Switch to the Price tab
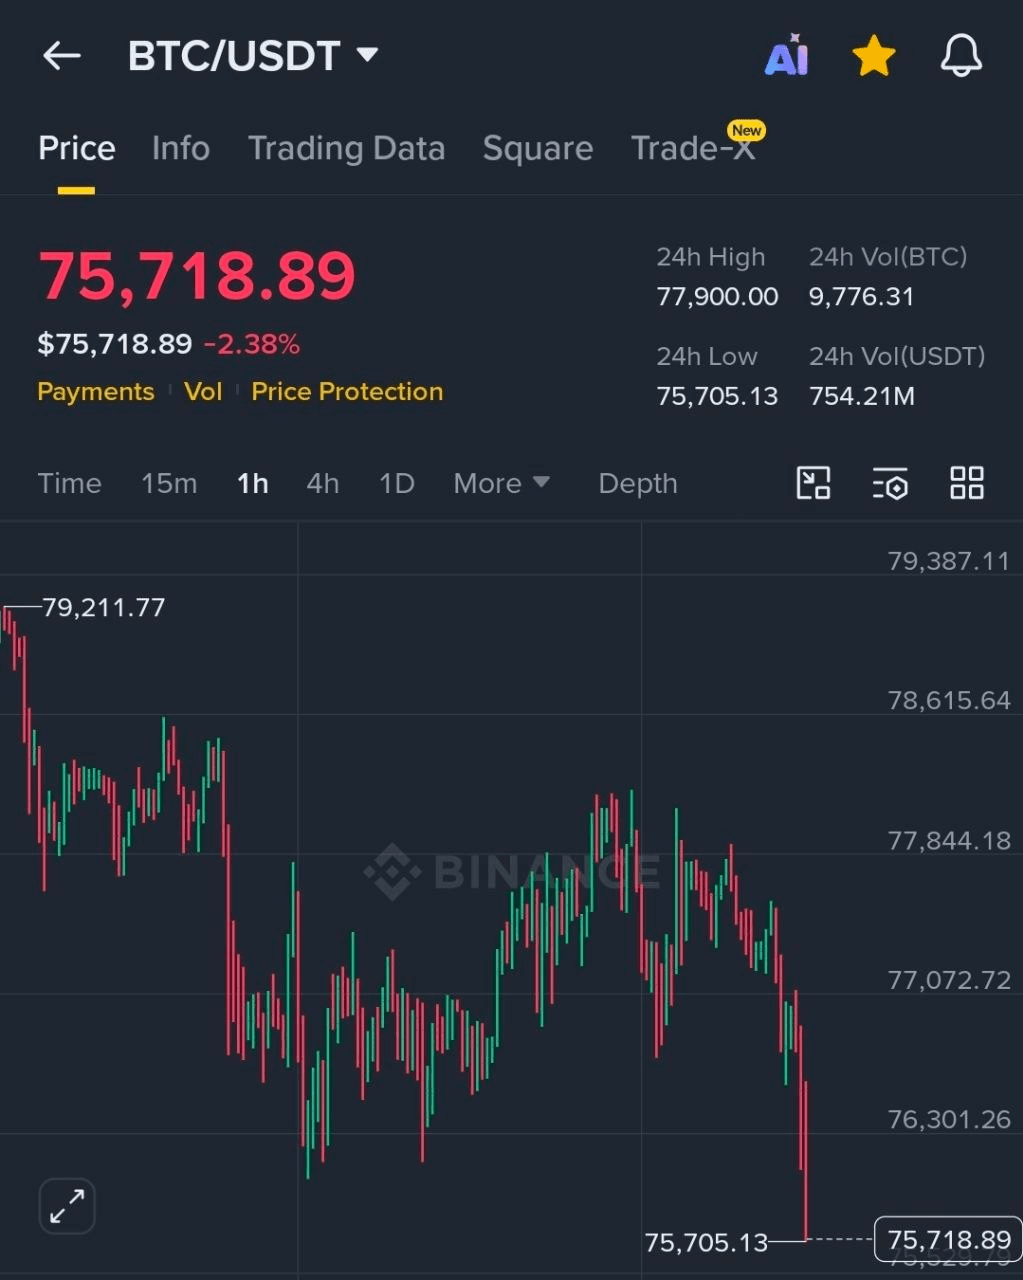Viewport: 1023px width, 1280px height. coord(76,148)
